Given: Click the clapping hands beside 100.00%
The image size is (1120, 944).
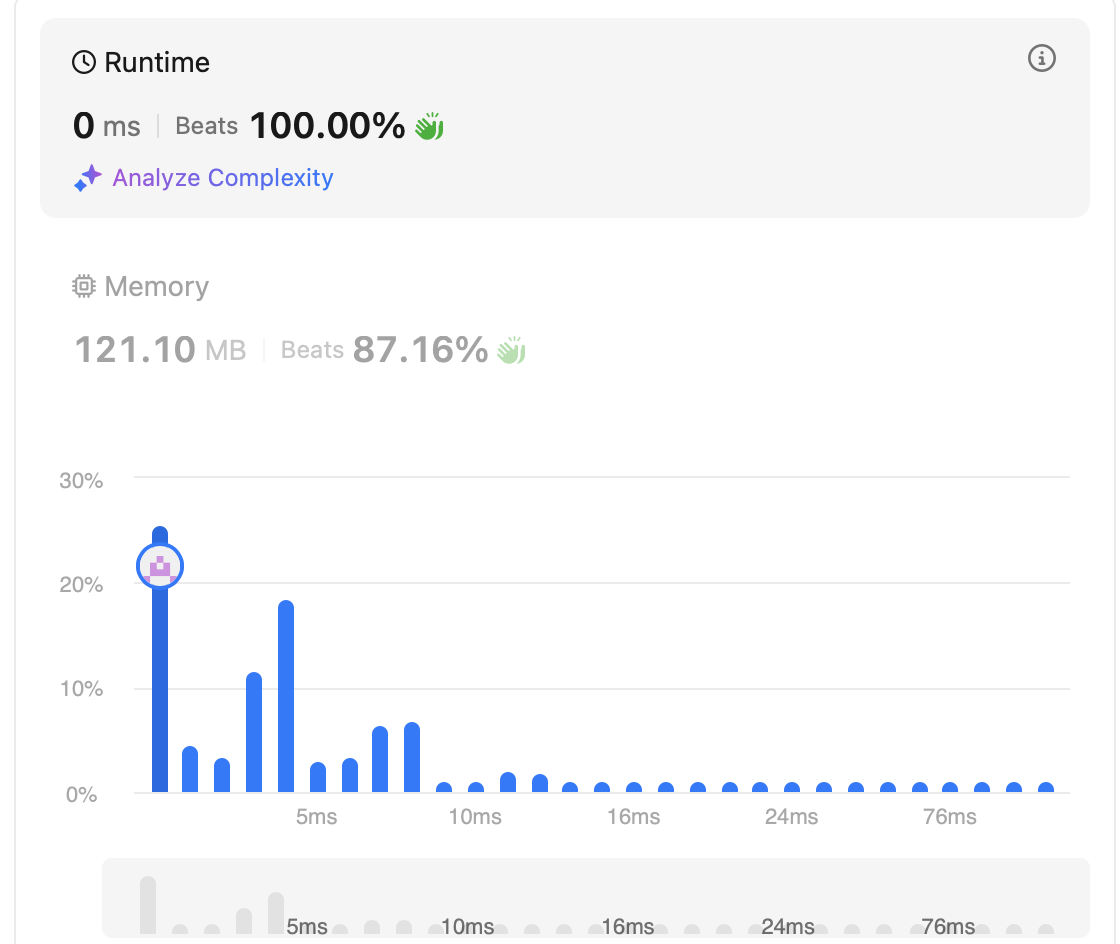Looking at the screenshot, I should click(x=430, y=127).
